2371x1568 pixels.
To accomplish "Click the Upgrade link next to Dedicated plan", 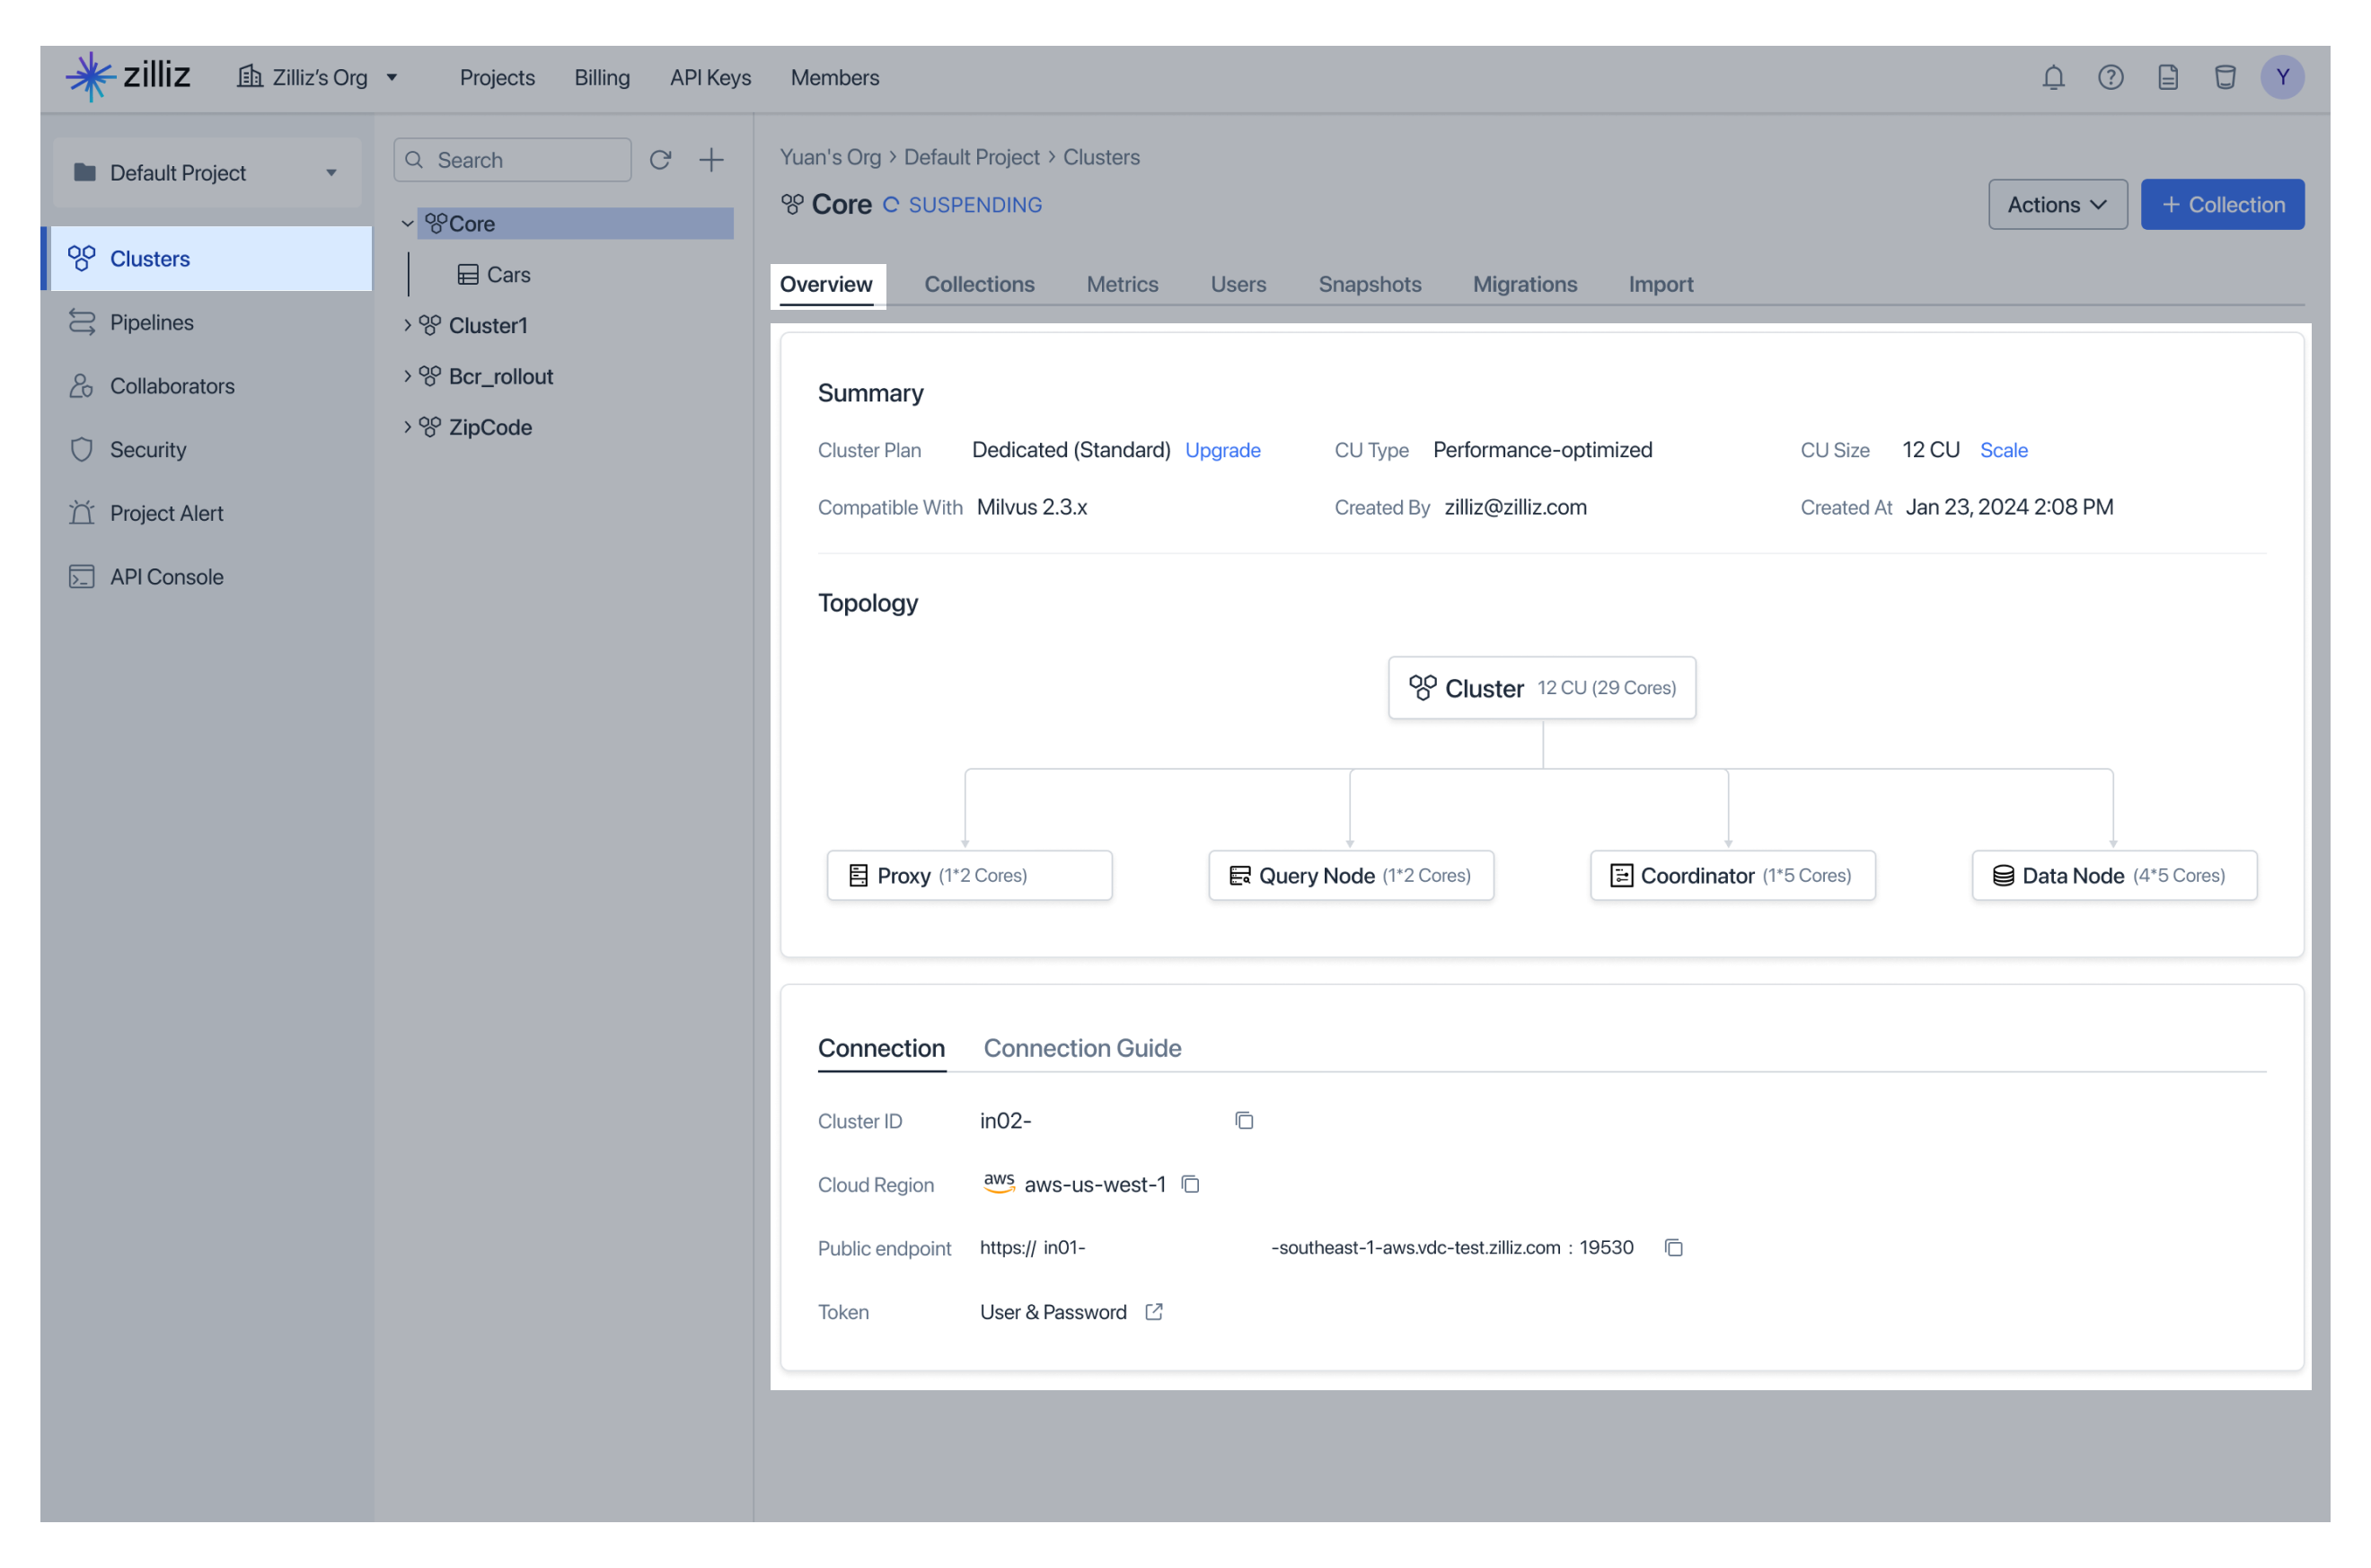I will pos(1223,452).
